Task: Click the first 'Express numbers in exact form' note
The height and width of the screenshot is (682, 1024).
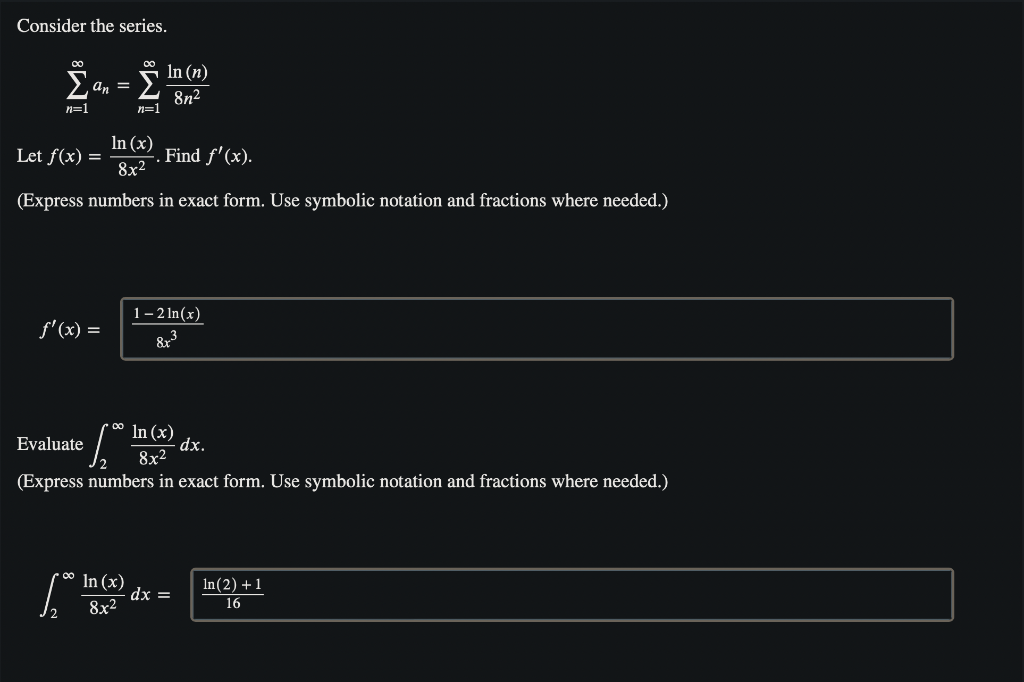Action: [344, 200]
